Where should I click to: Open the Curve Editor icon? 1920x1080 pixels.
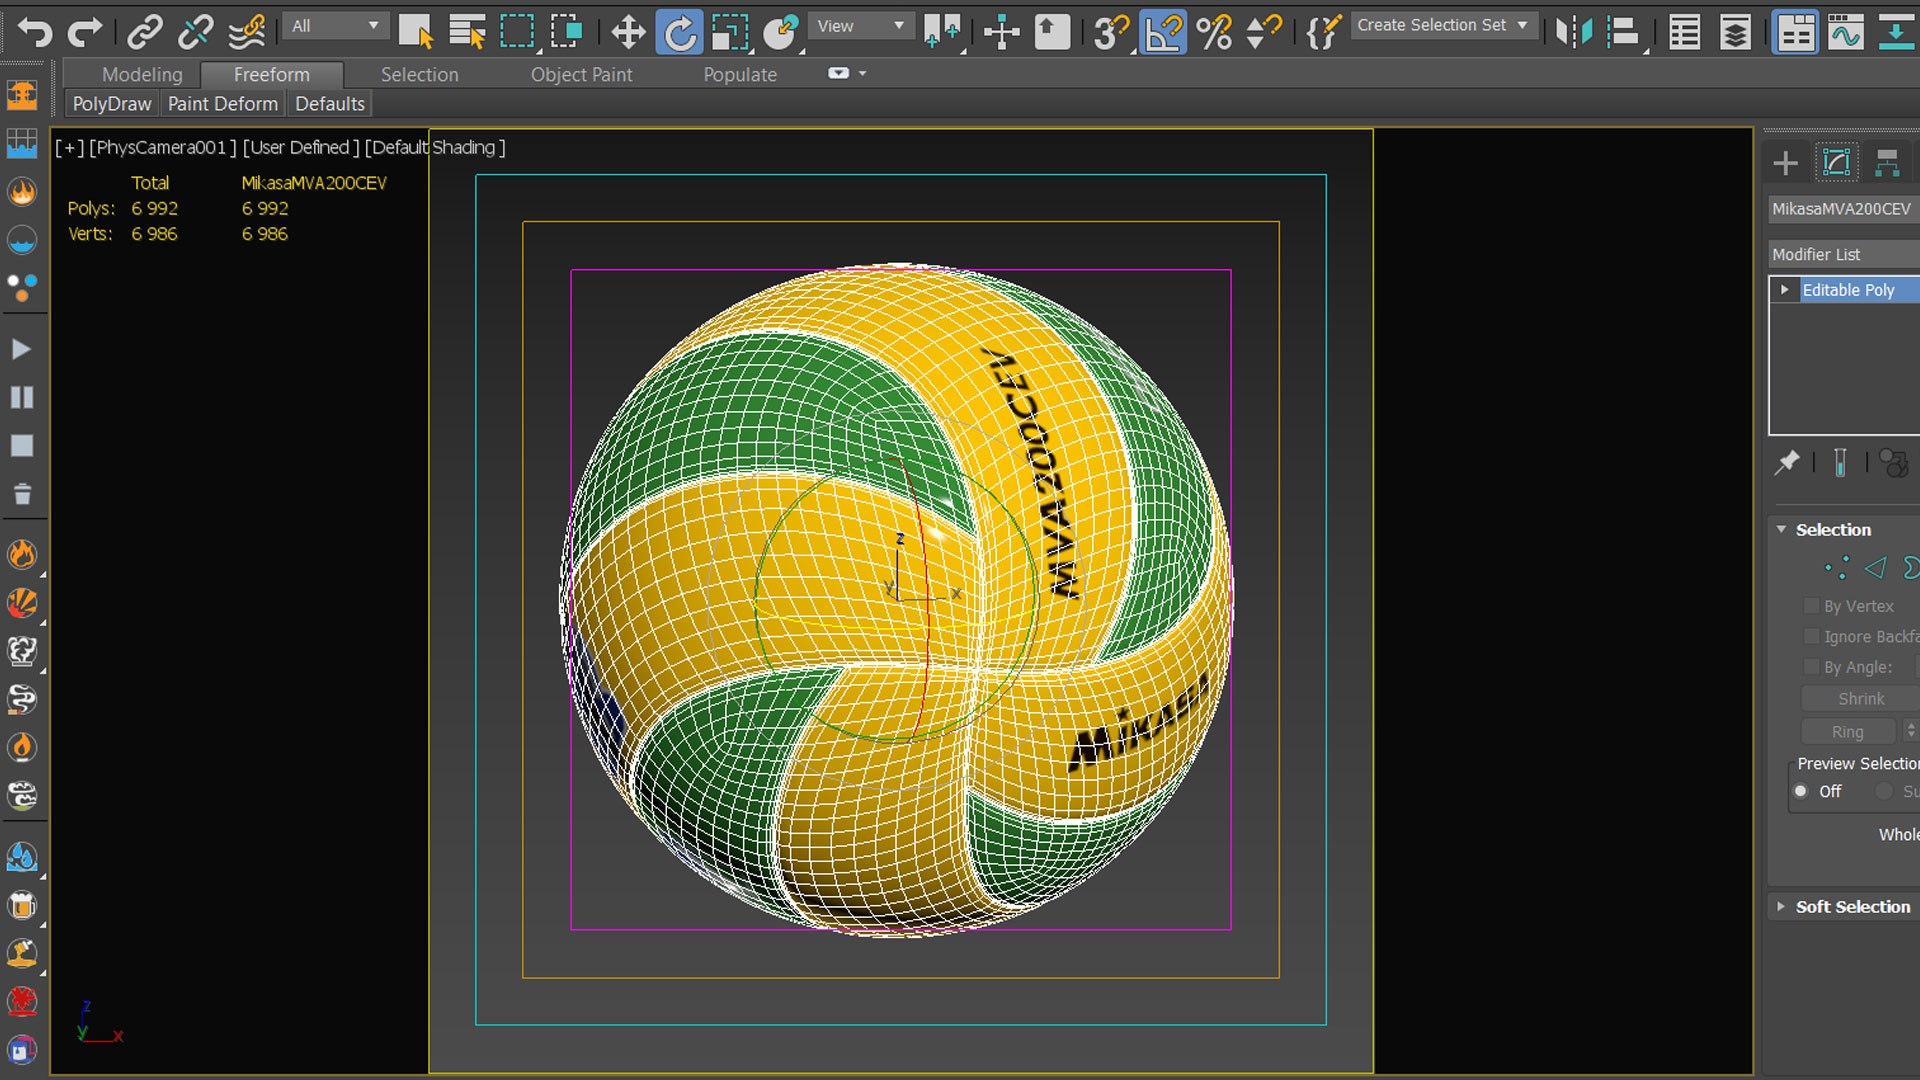(x=1845, y=32)
